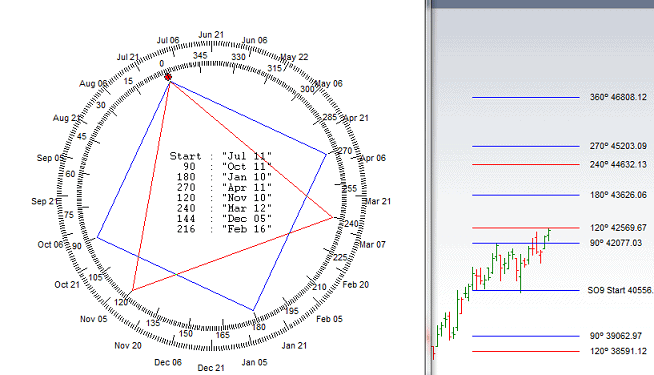Click the Sep 21 date label
Screen dimensions: 654x375
click(x=44, y=201)
